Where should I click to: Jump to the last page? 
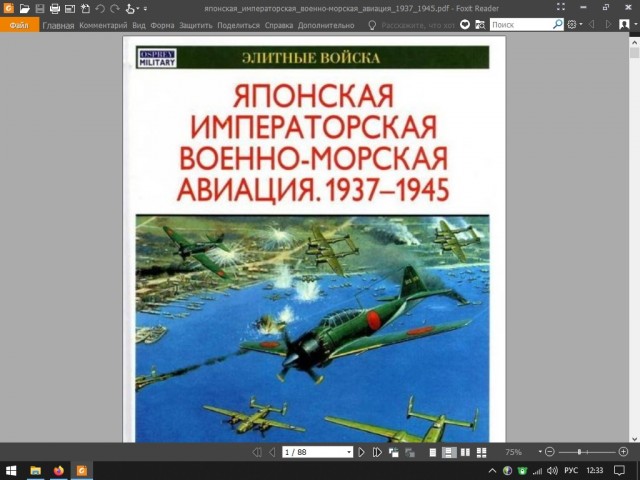pyautogui.click(x=377, y=452)
